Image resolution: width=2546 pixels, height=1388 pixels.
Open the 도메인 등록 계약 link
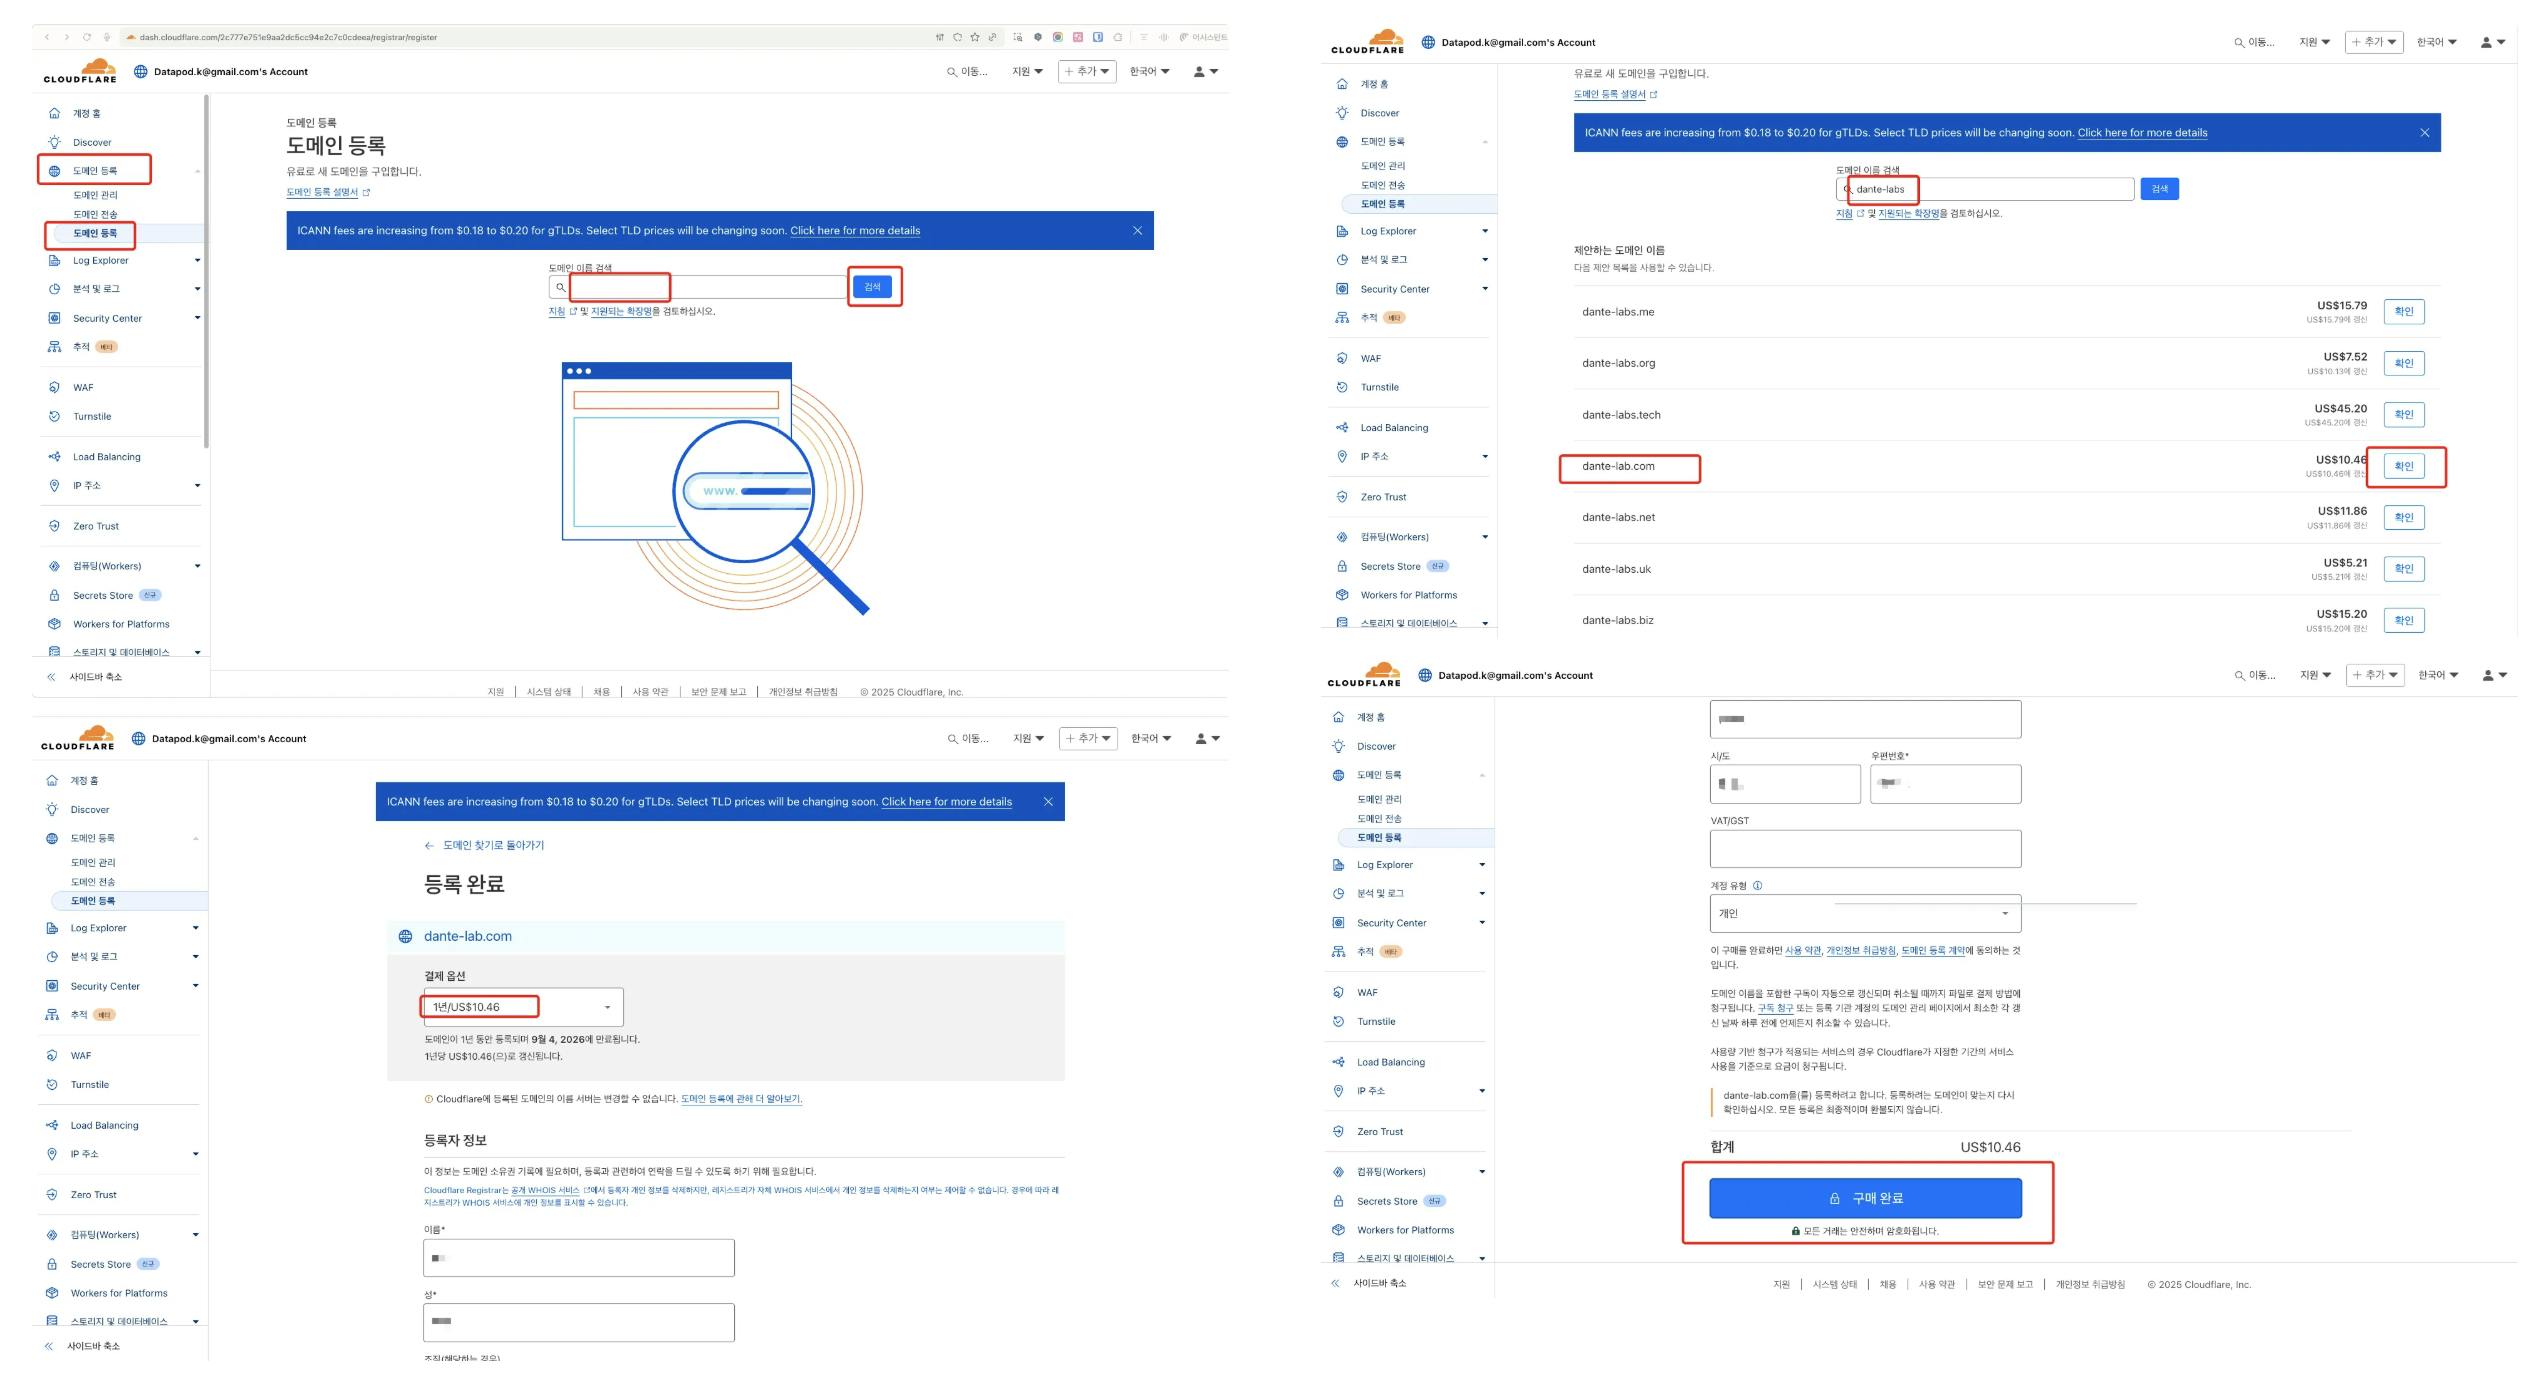tap(1932, 951)
